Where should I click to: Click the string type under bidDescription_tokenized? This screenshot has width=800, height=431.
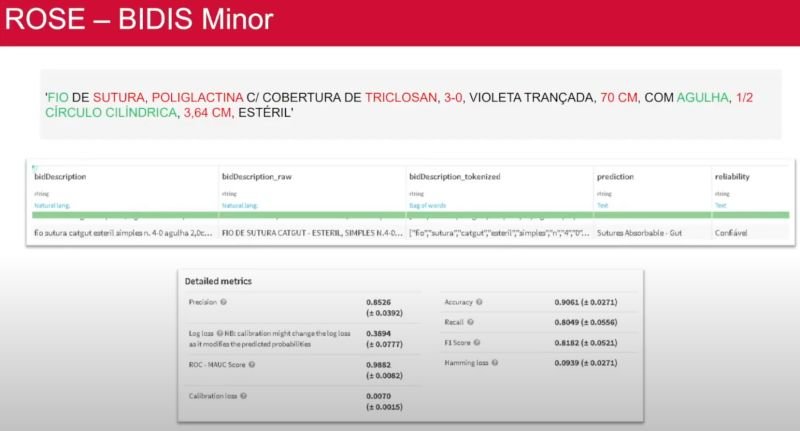click(416, 194)
